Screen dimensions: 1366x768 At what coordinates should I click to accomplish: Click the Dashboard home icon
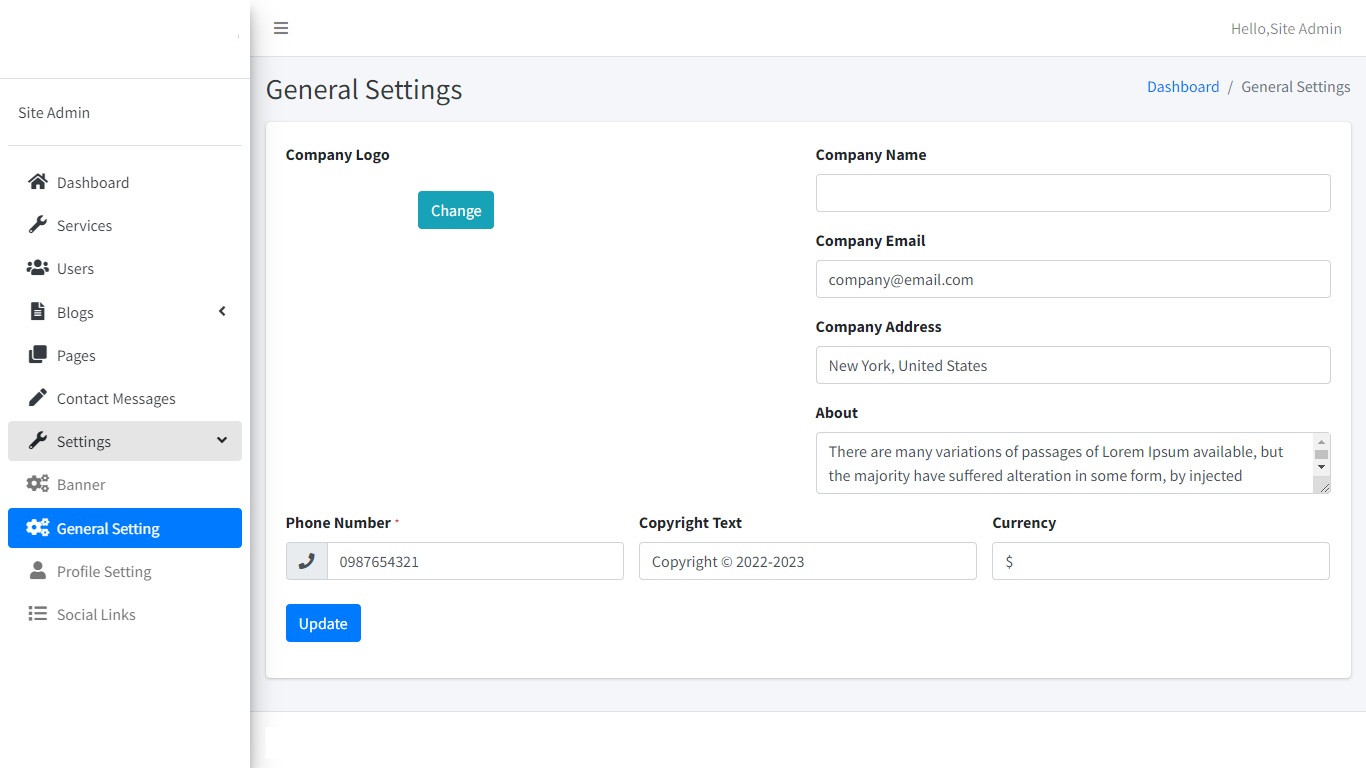click(38, 182)
